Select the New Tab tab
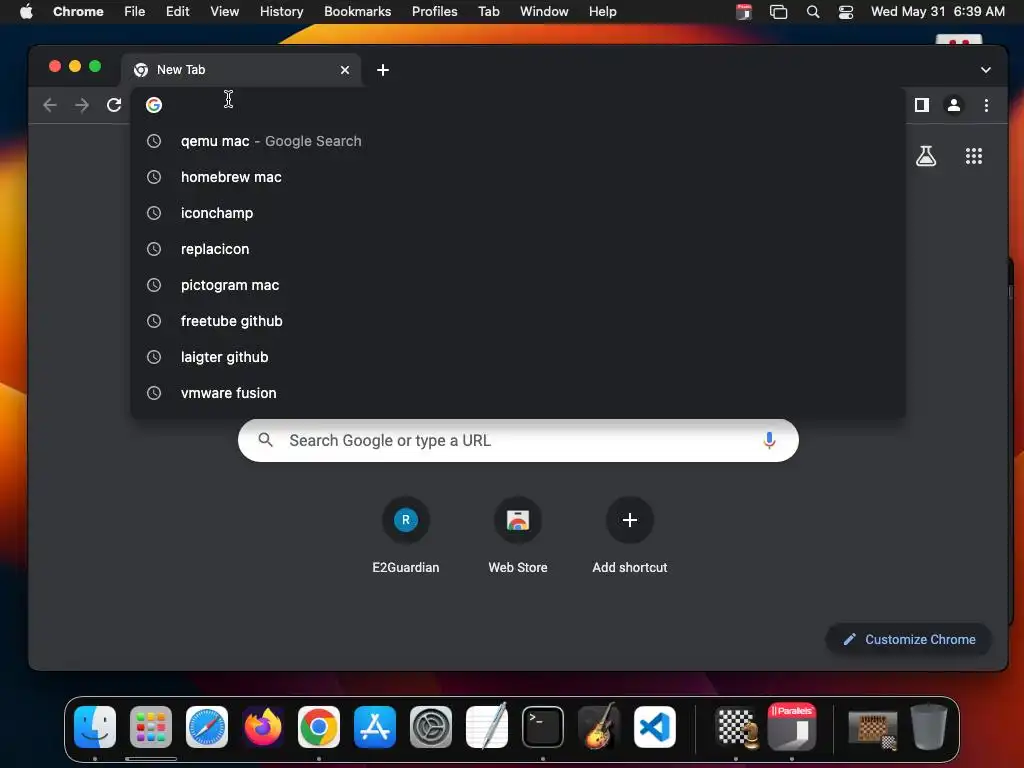 pos(241,70)
